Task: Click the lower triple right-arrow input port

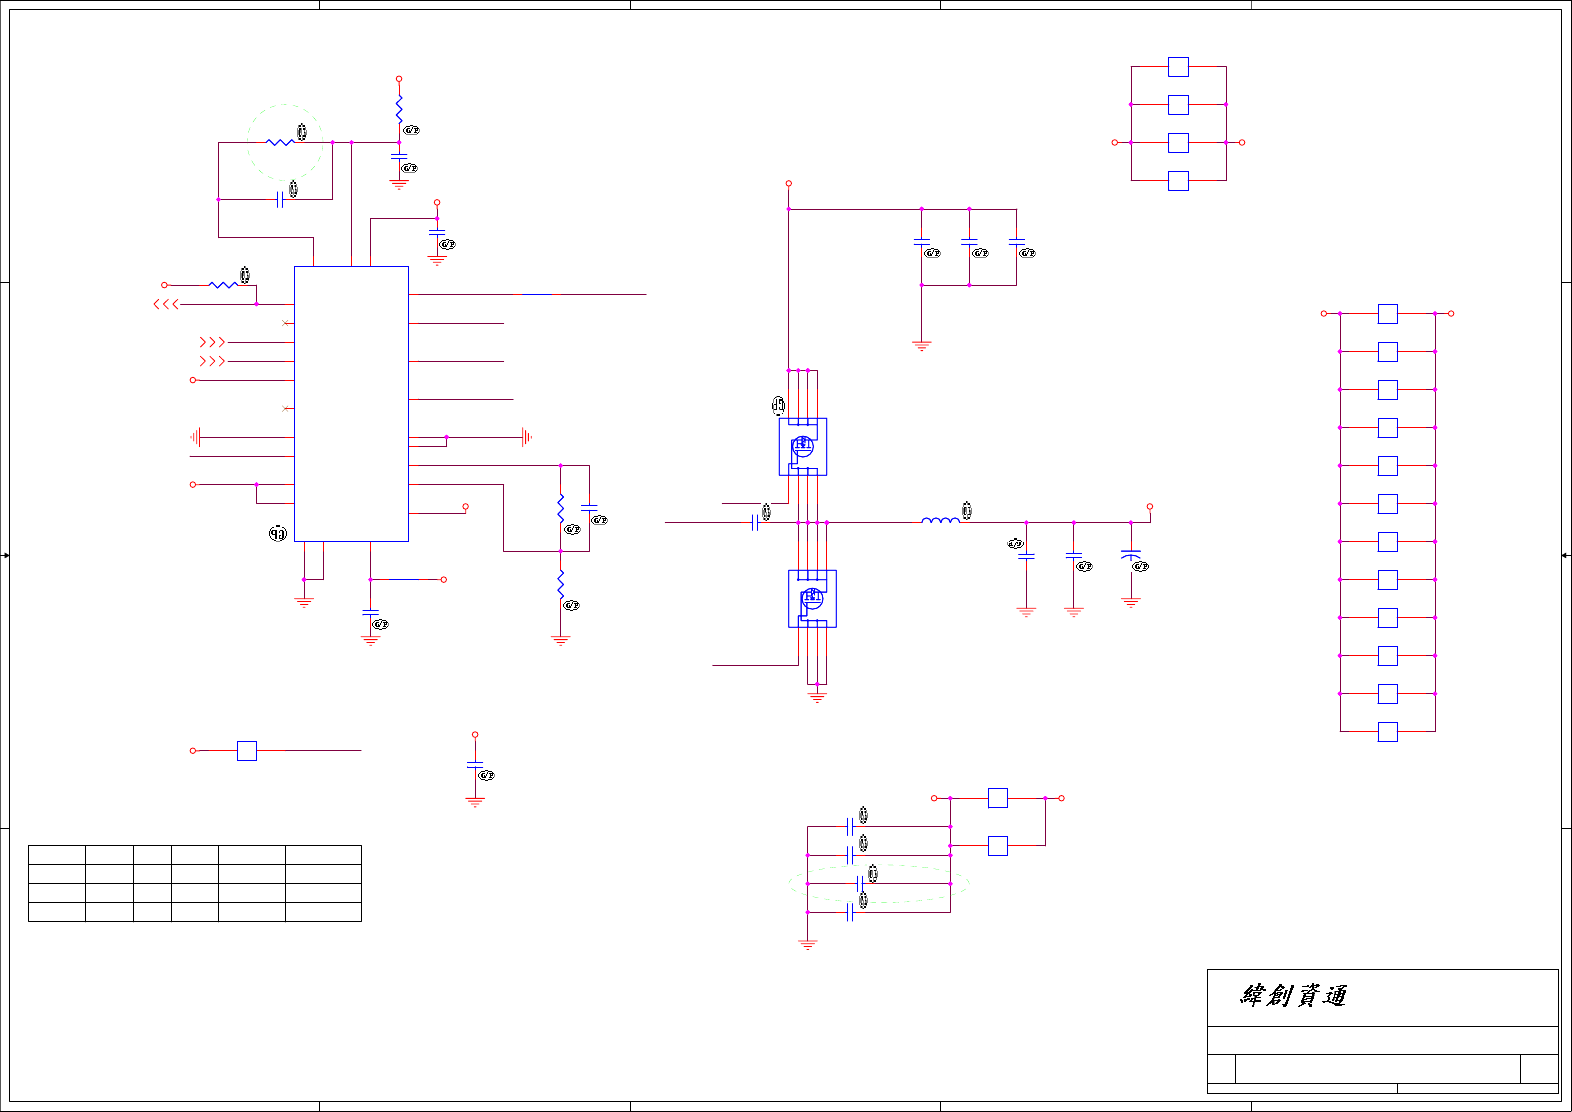Action: click(x=212, y=361)
